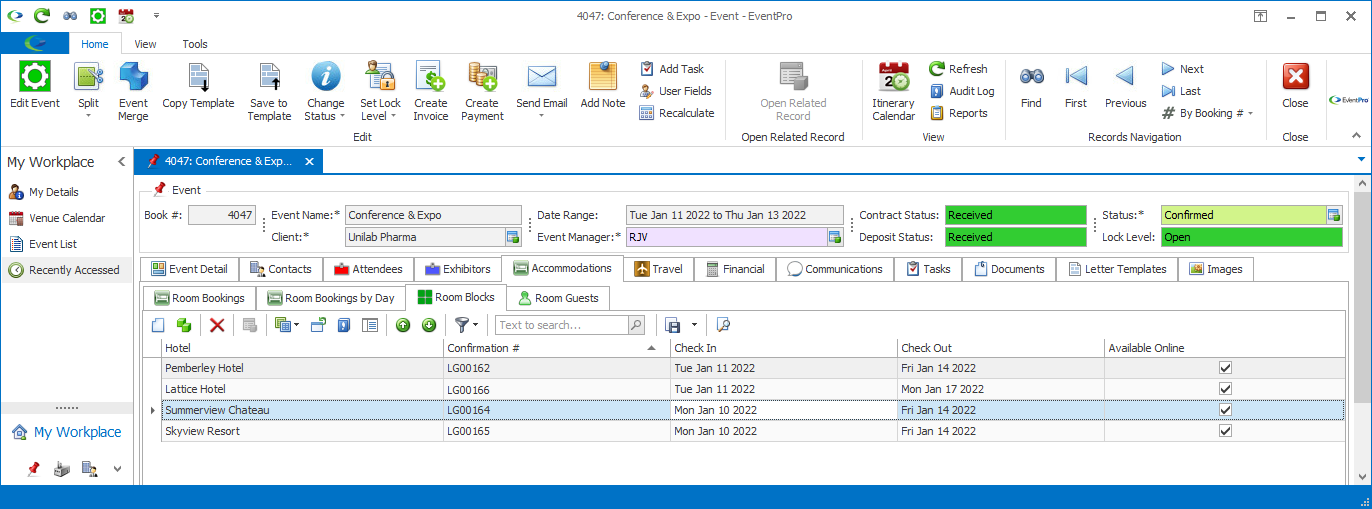This screenshot has width=1372, height=509.
Task: Switch to the Exhibitors tab
Action: pos(457,269)
